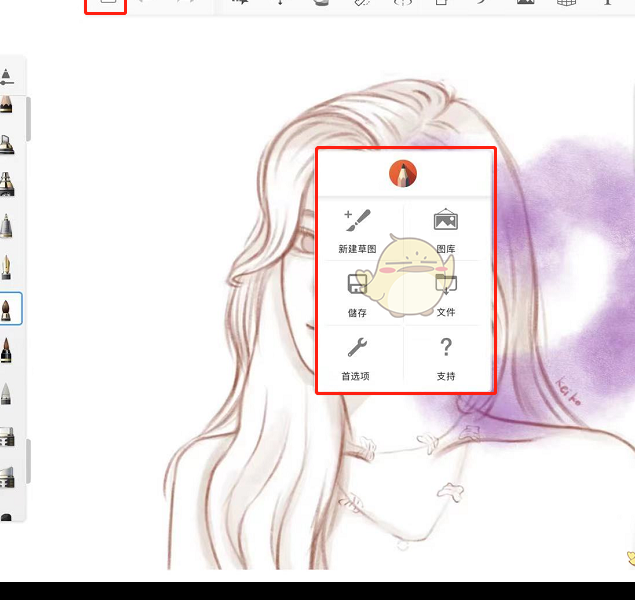Select the lower flat chisel marker brush

pos(7,477)
